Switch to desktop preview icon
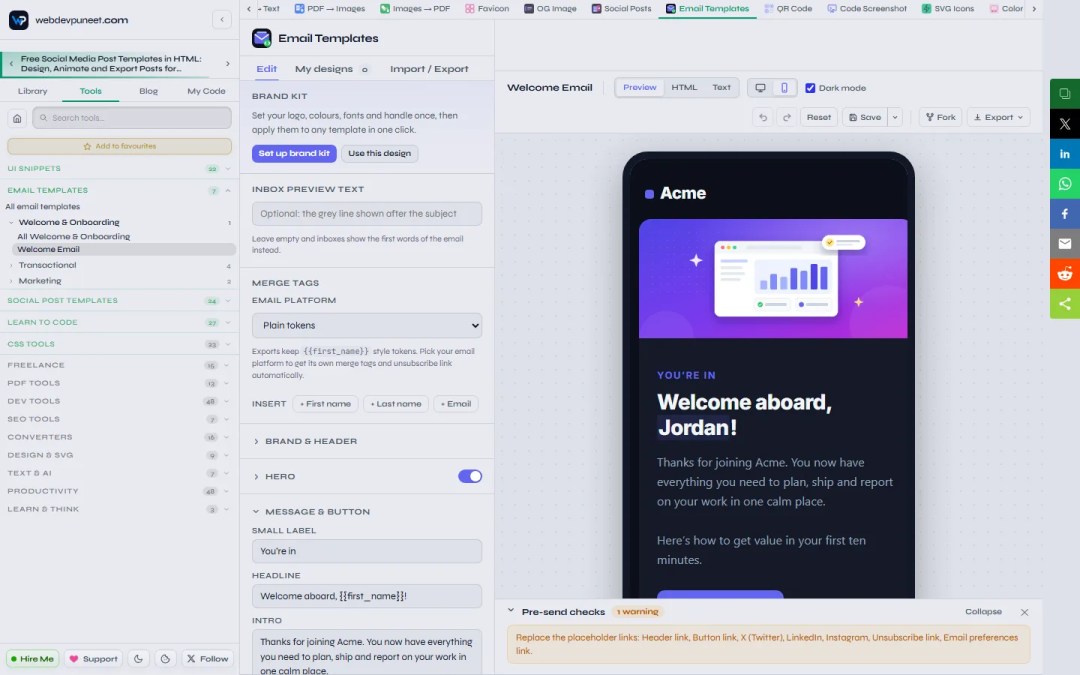The width and height of the screenshot is (1080, 675). click(760, 87)
